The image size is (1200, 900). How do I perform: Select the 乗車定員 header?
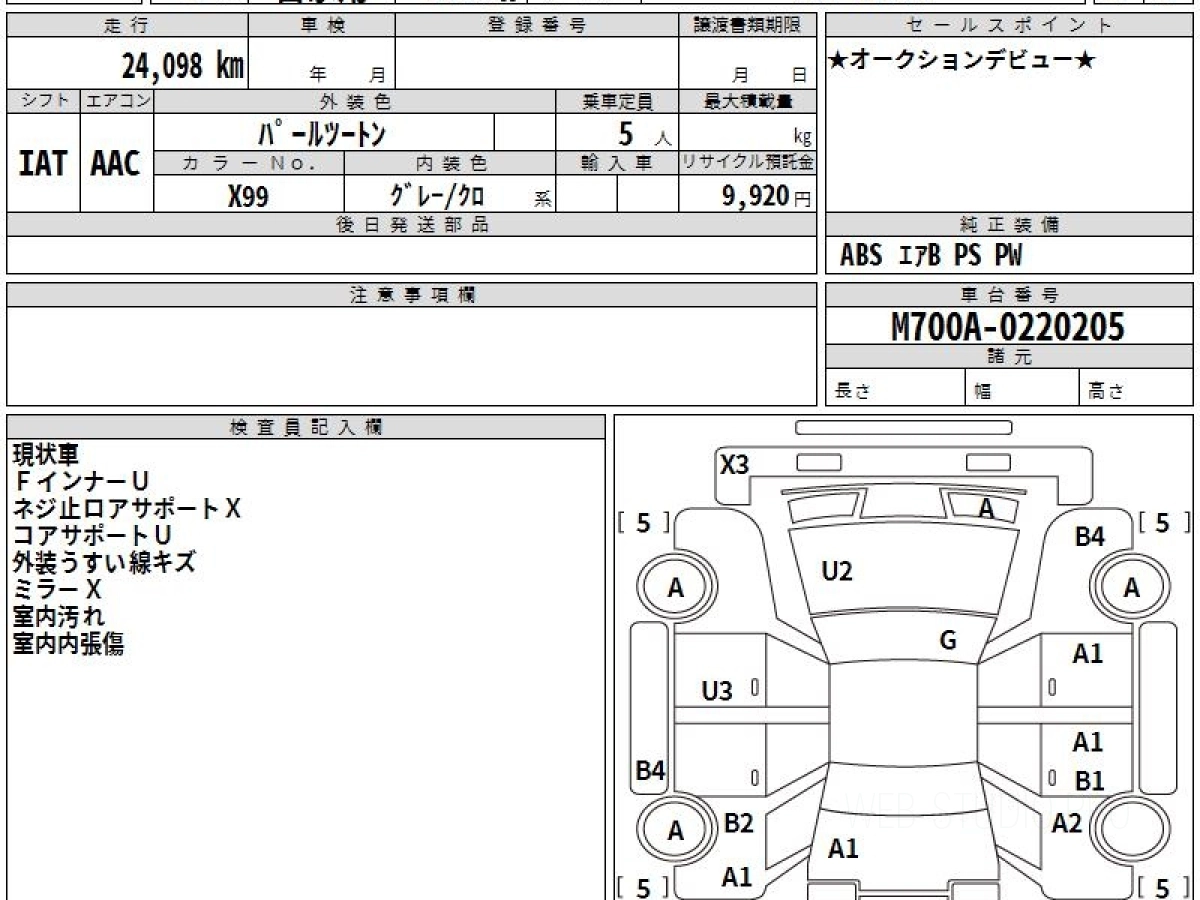617,101
